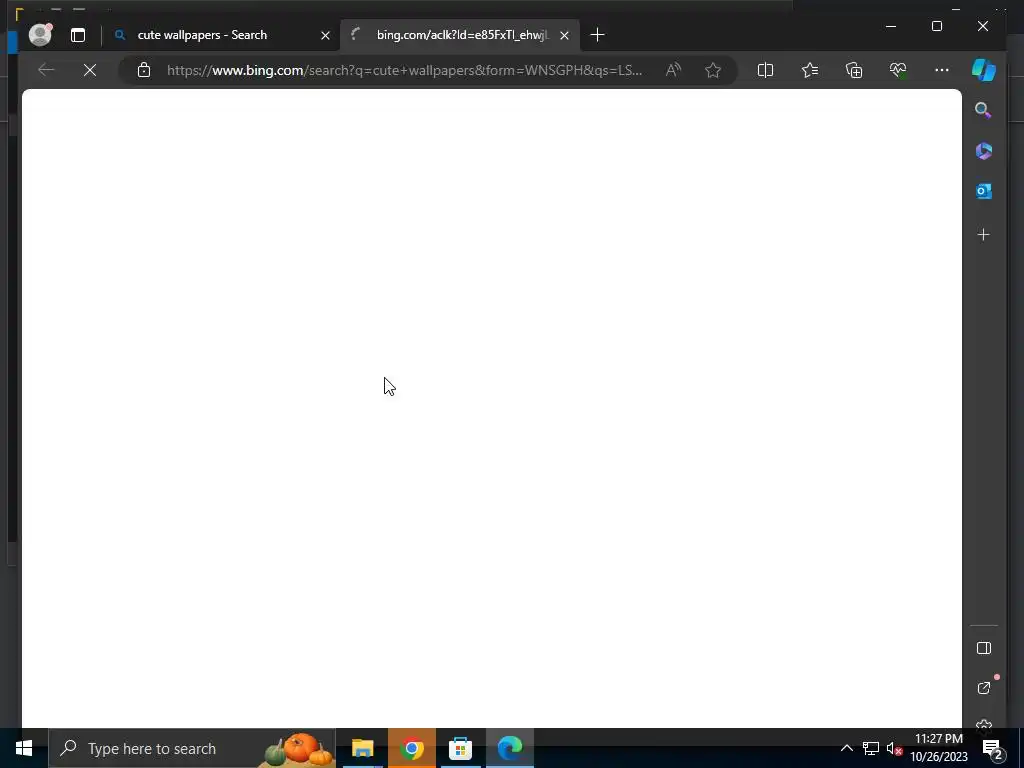Screen dimensions: 1024x768
Task: Show hidden system tray icons
Action: point(846,748)
